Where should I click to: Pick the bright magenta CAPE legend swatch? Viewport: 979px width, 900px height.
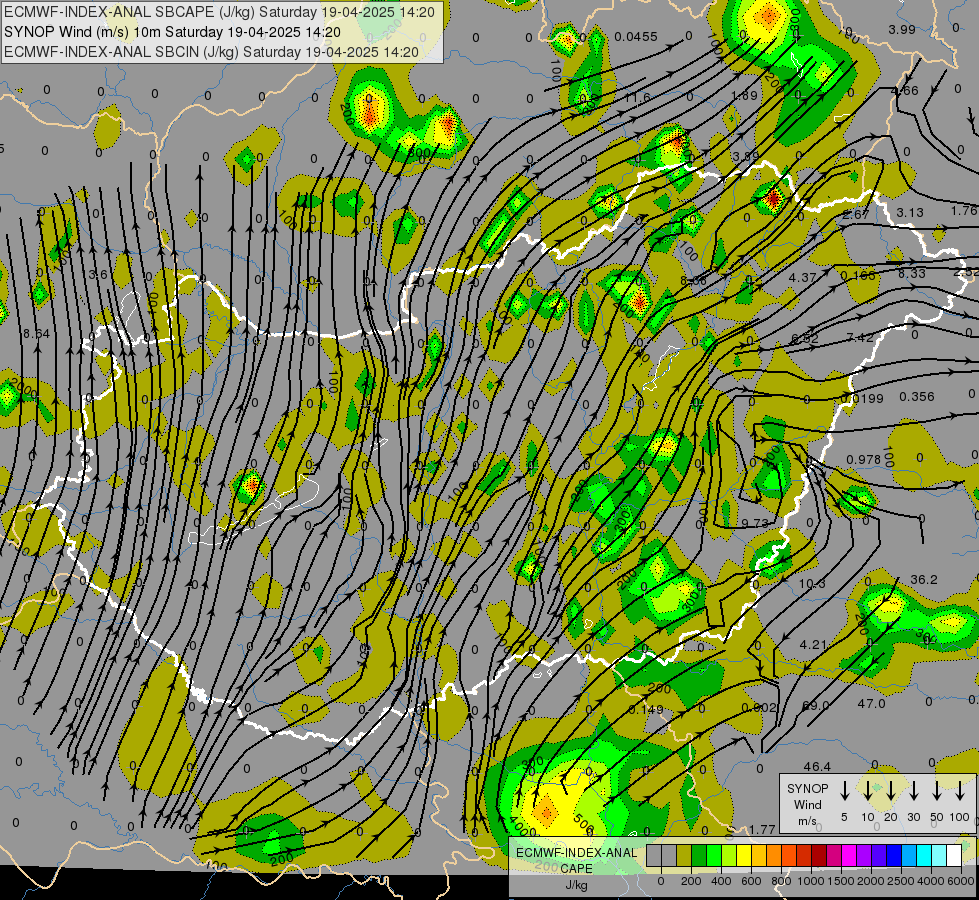[849, 855]
